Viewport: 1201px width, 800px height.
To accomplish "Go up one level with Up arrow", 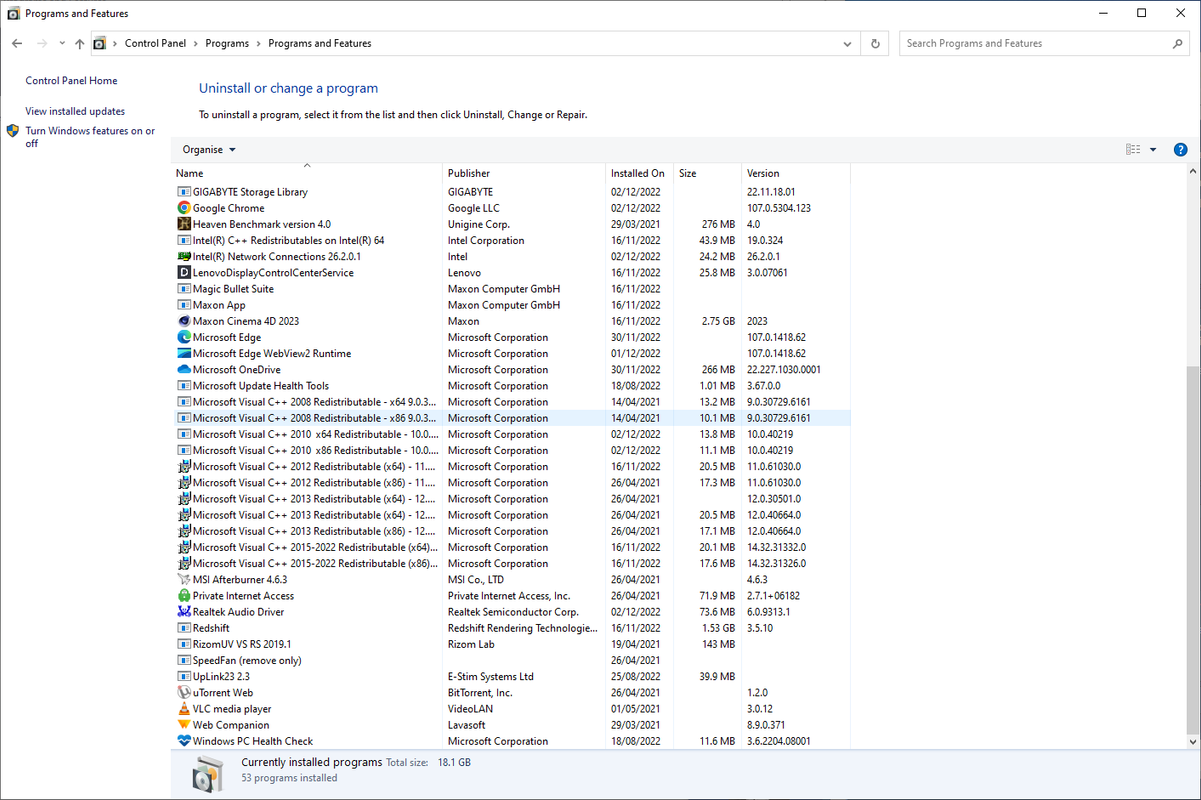I will (80, 44).
